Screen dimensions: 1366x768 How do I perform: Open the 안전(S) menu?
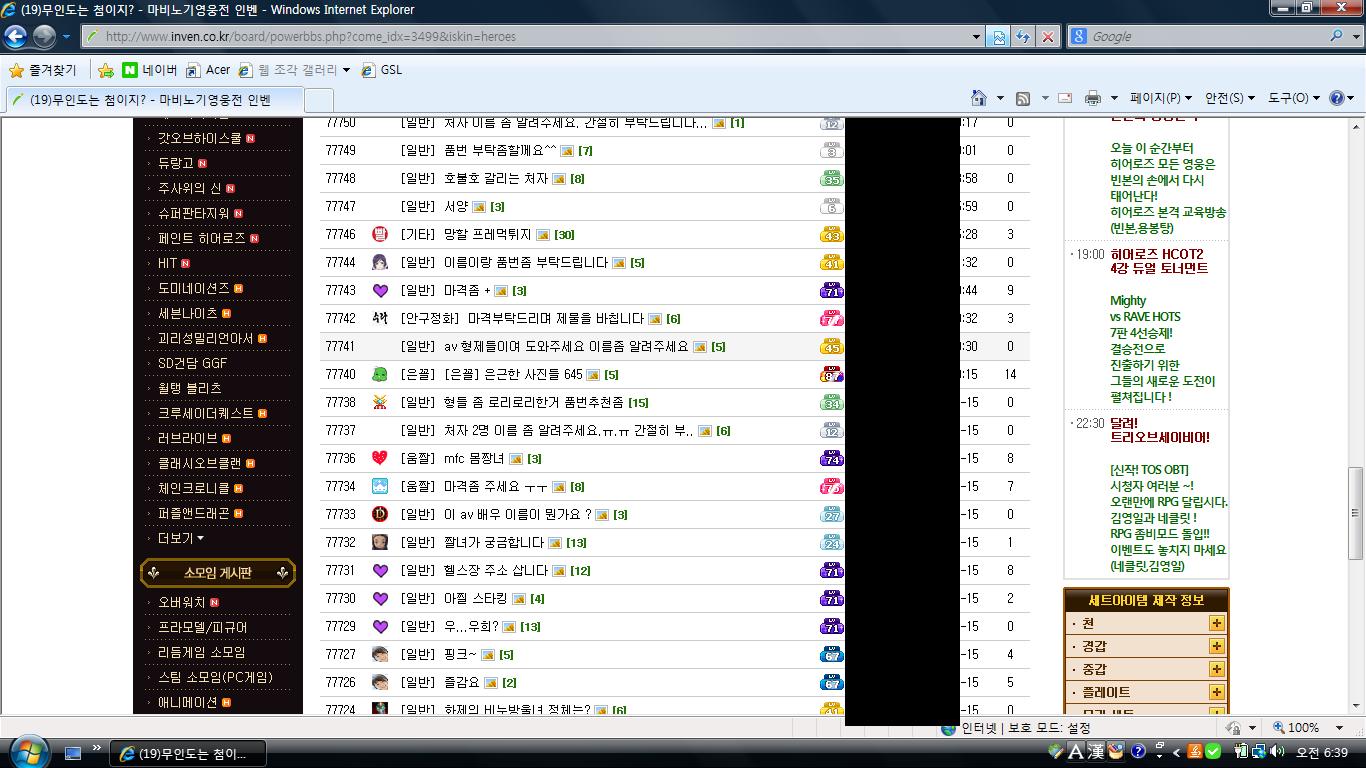click(x=1230, y=98)
